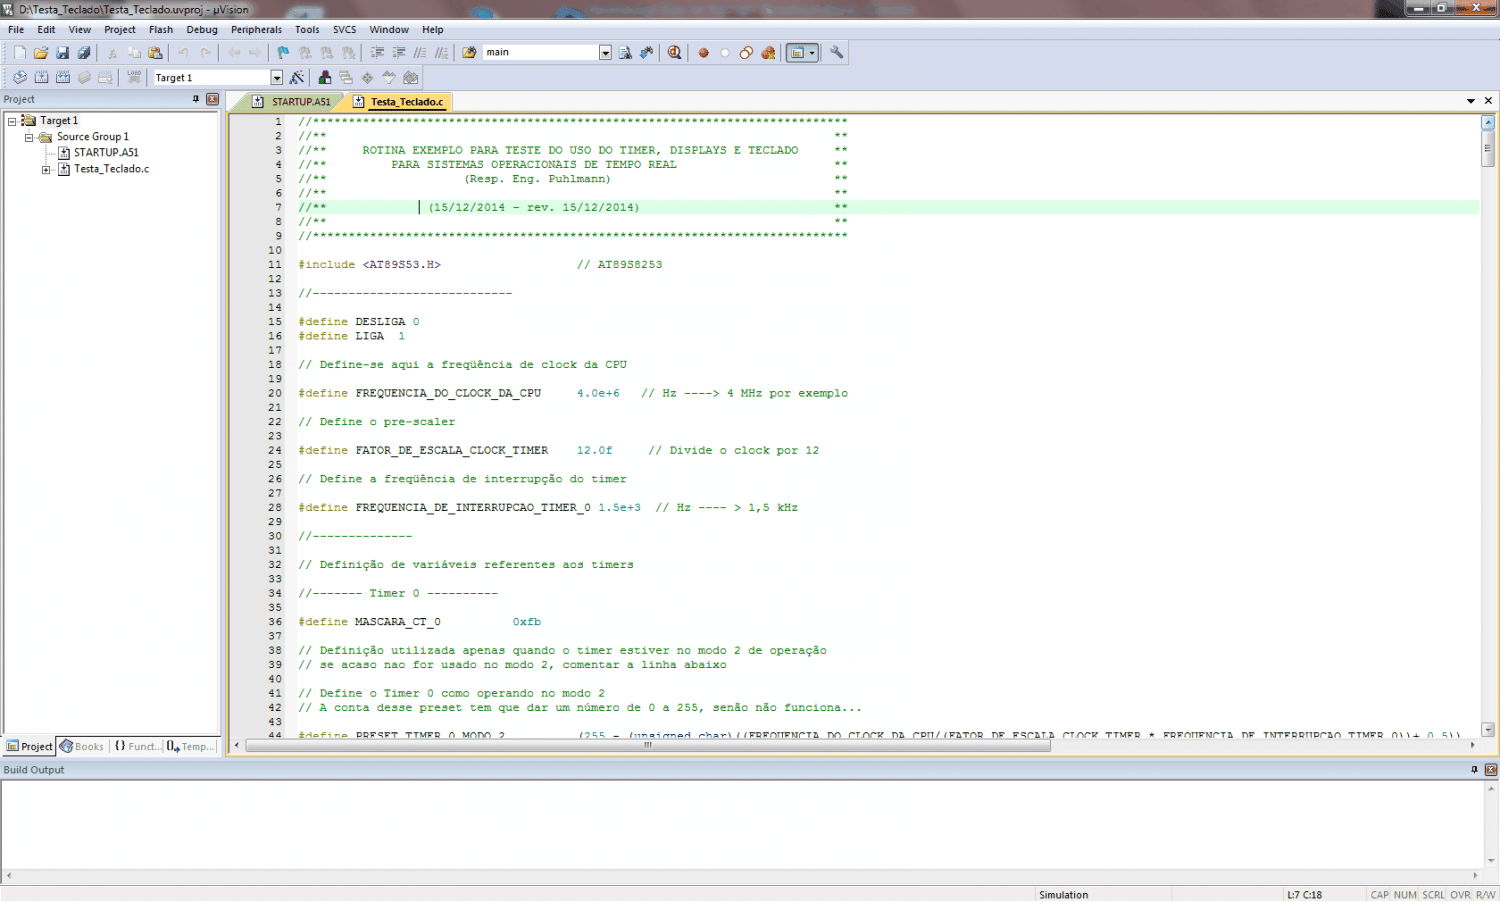
Task: Open the find text 'main' dropdown
Action: 605,53
